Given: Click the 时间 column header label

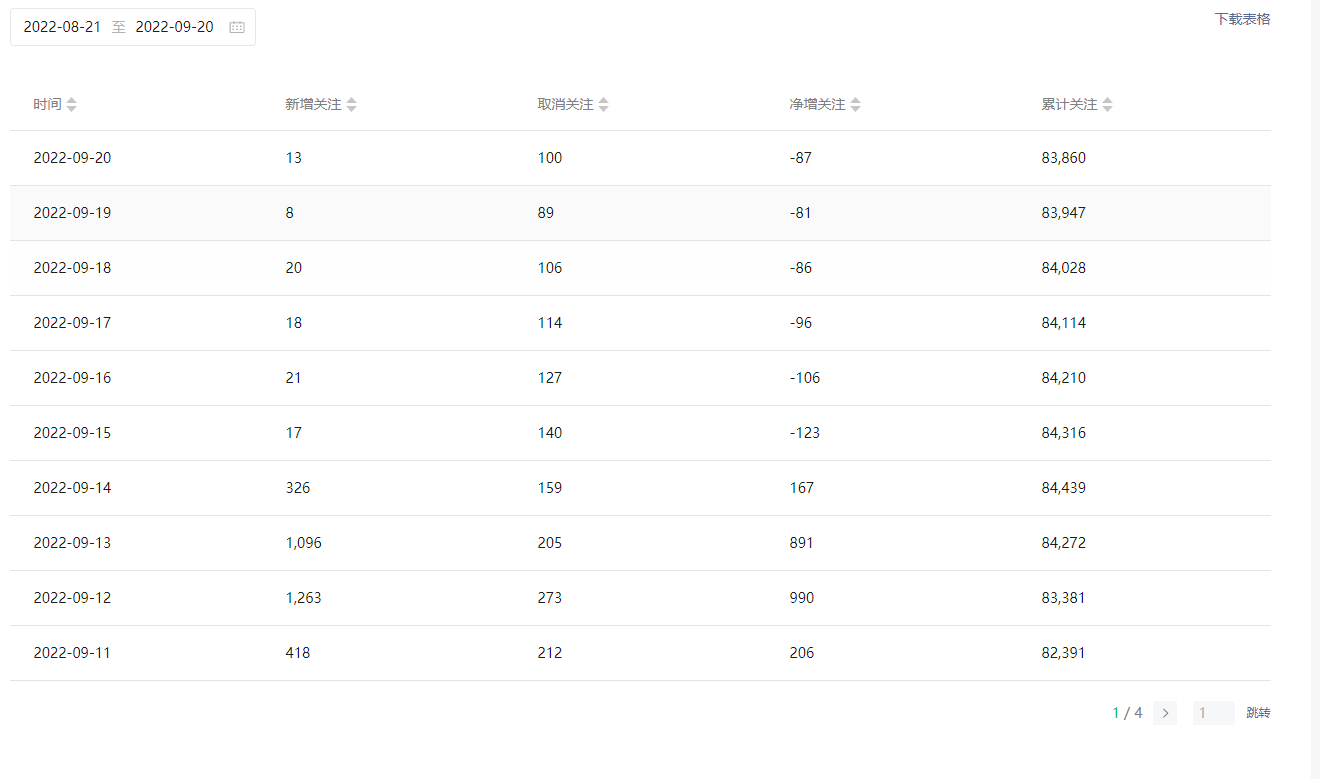Looking at the screenshot, I should click(x=47, y=104).
